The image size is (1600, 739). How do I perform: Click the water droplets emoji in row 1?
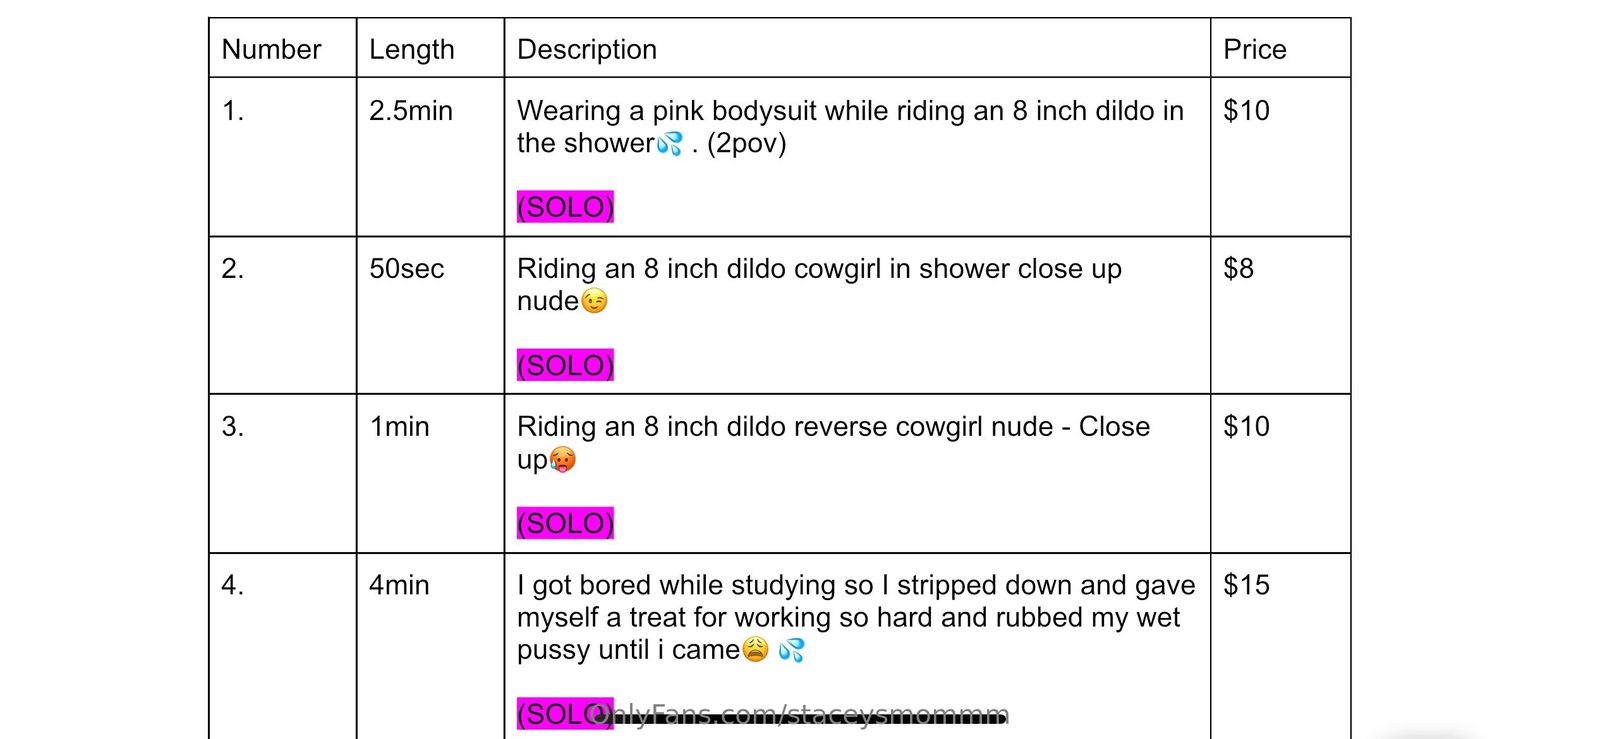669,144
